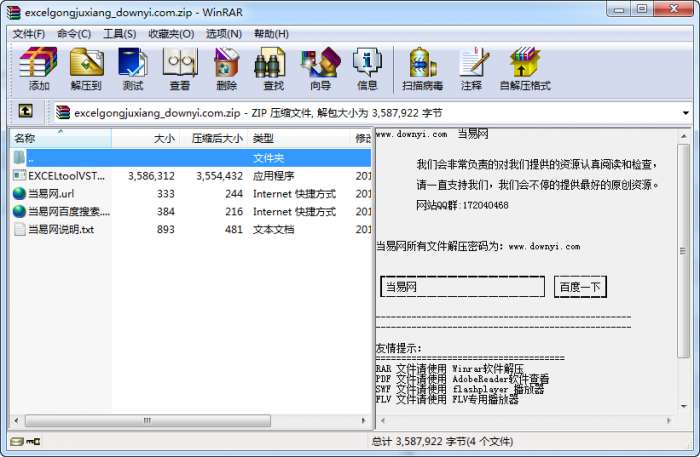700x457 pixels.
Task: Open the Options (选项) menu
Action: coord(224,34)
